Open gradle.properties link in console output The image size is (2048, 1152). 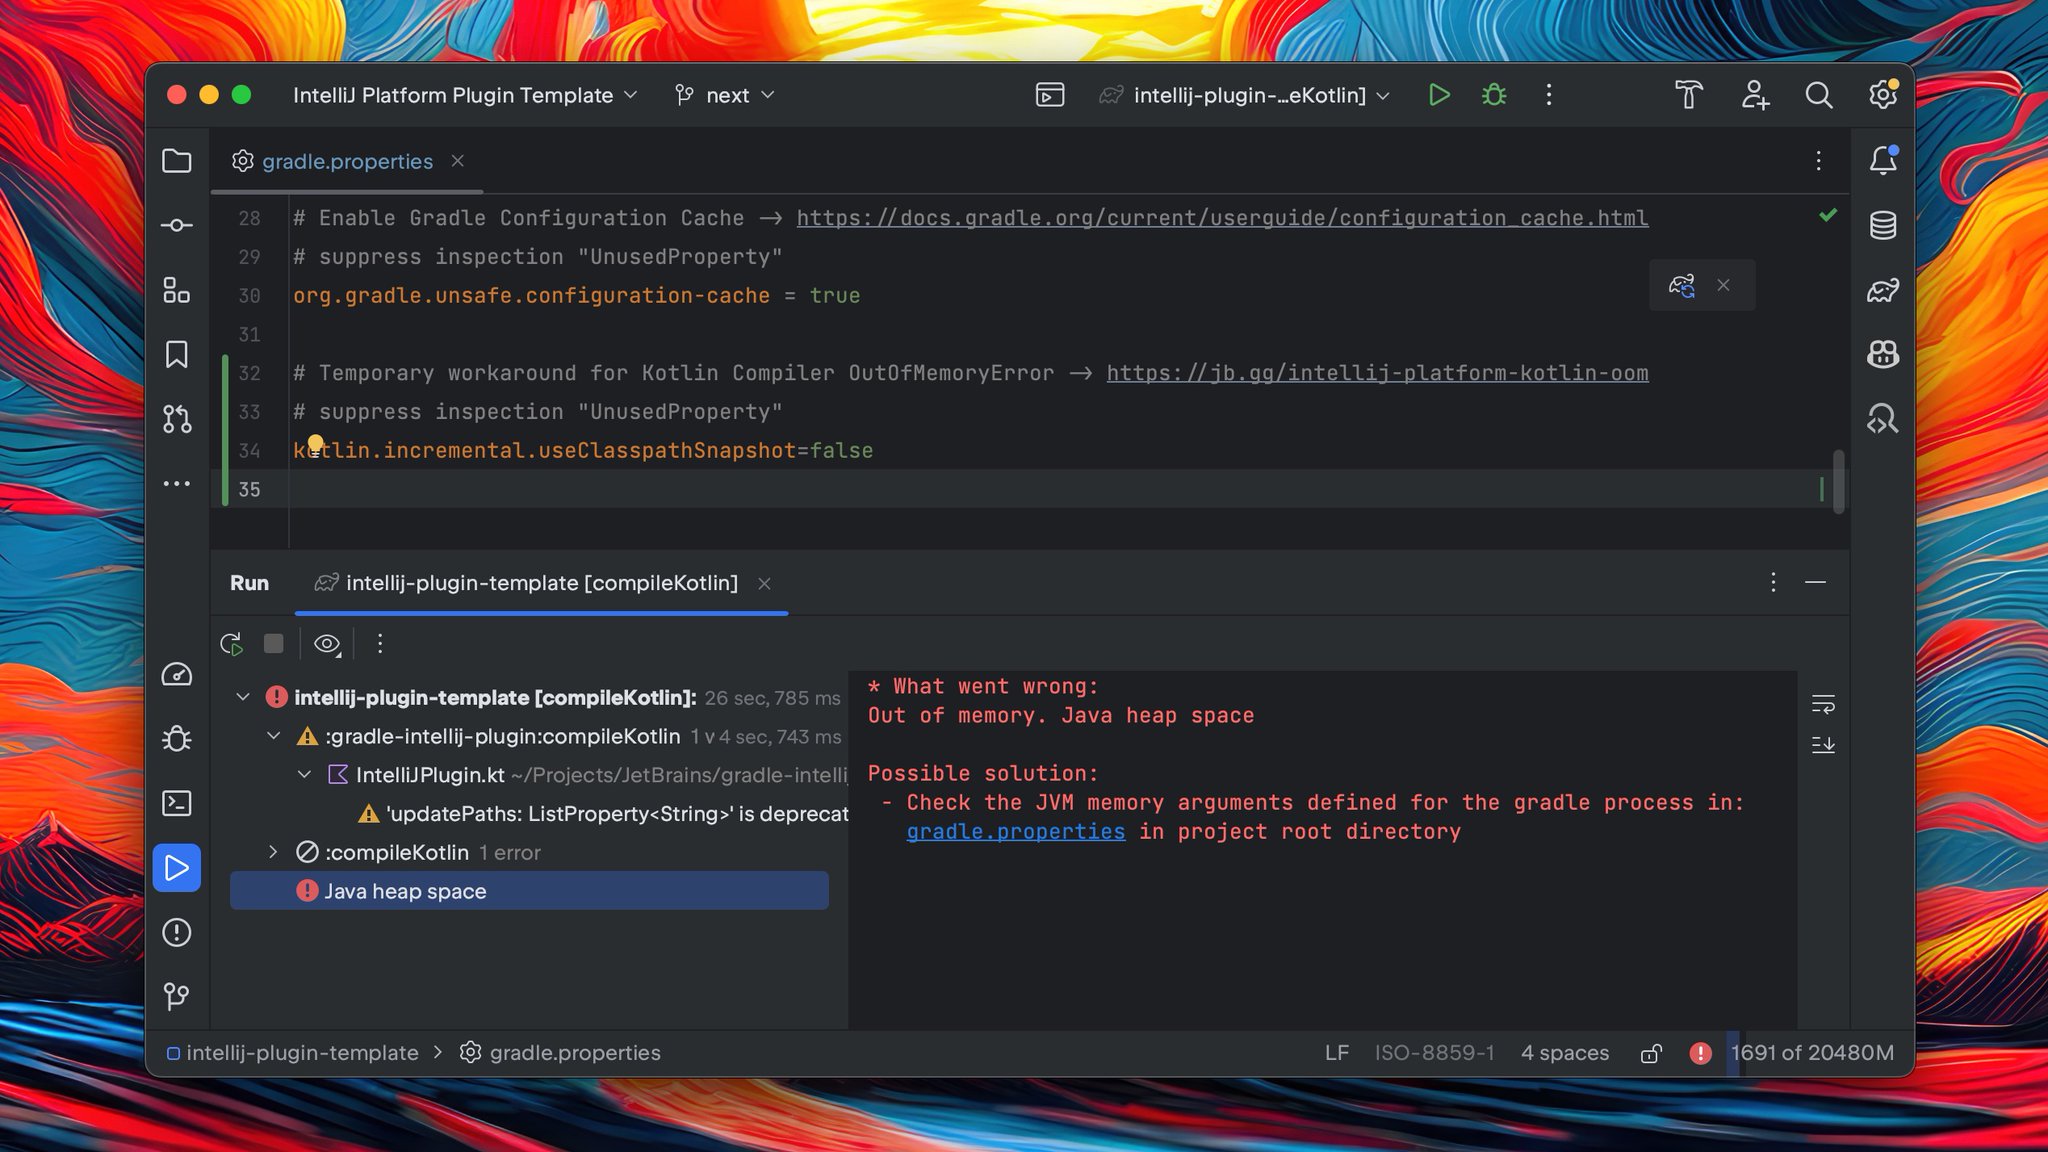1015,832
